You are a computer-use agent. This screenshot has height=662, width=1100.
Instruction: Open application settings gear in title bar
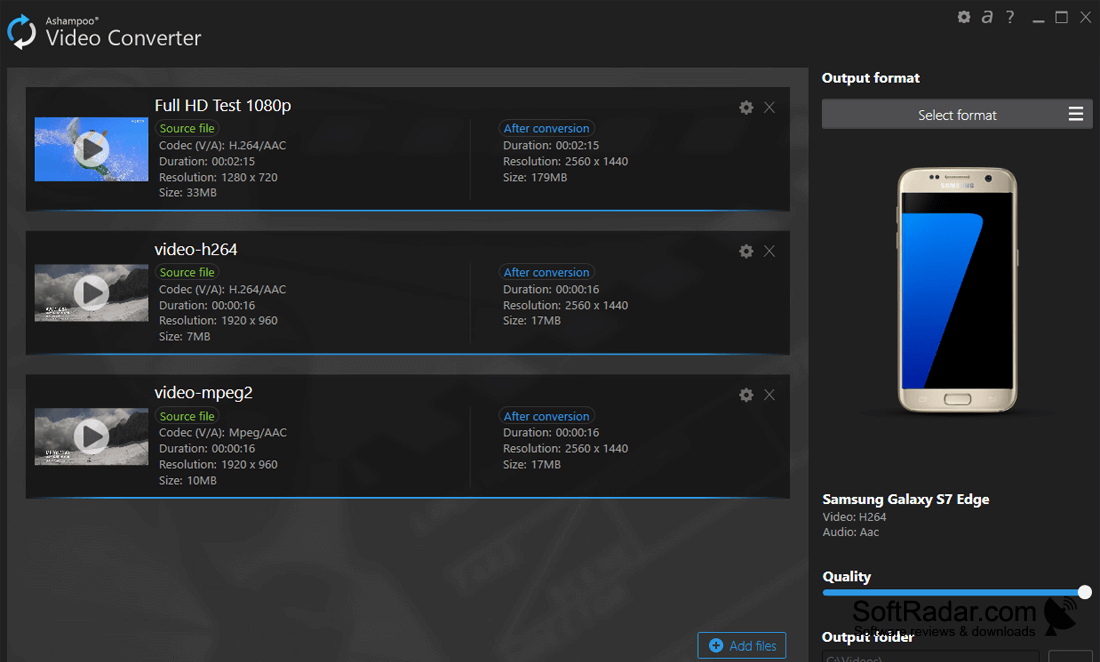[964, 17]
